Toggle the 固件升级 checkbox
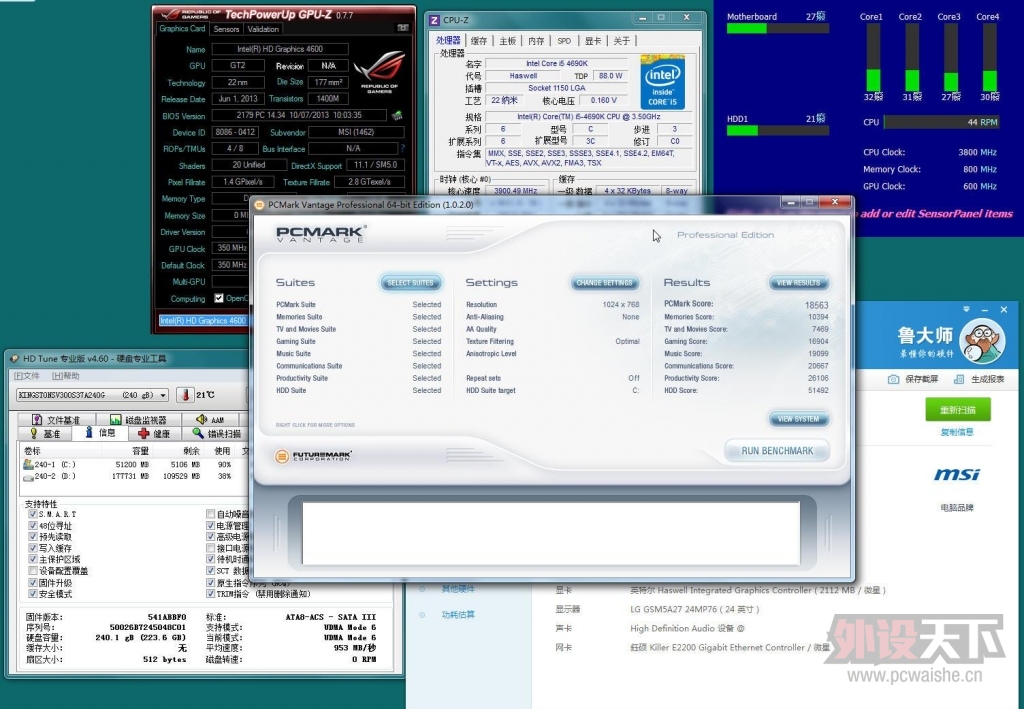 [x=32, y=582]
